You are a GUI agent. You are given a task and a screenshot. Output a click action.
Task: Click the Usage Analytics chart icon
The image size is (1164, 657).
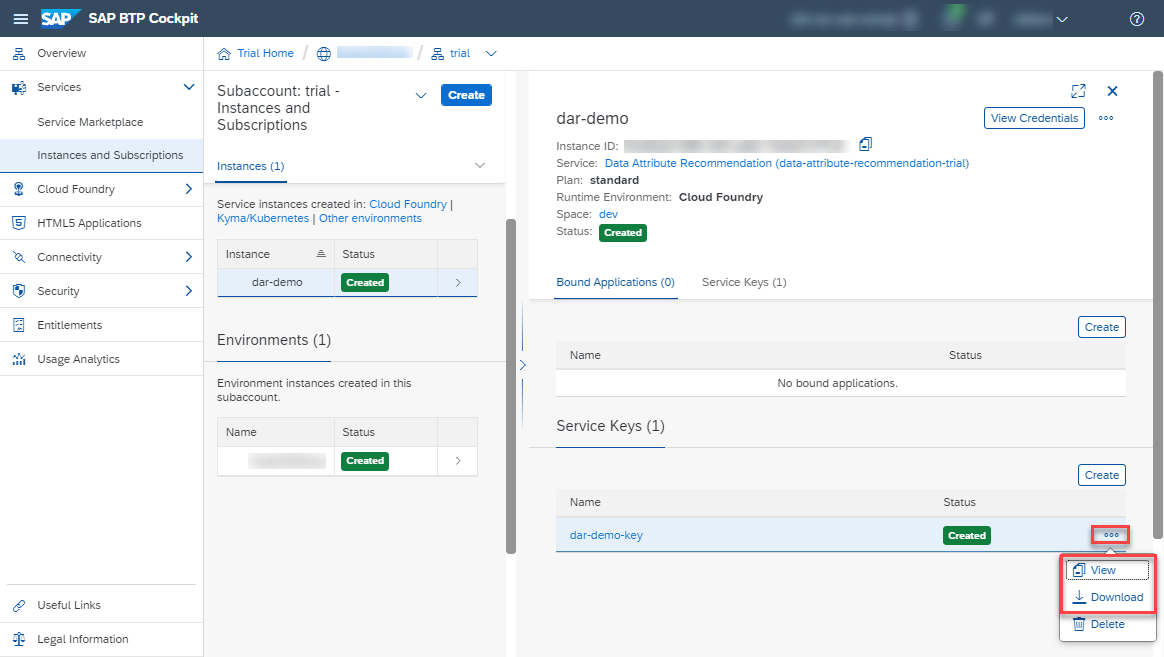point(19,359)
